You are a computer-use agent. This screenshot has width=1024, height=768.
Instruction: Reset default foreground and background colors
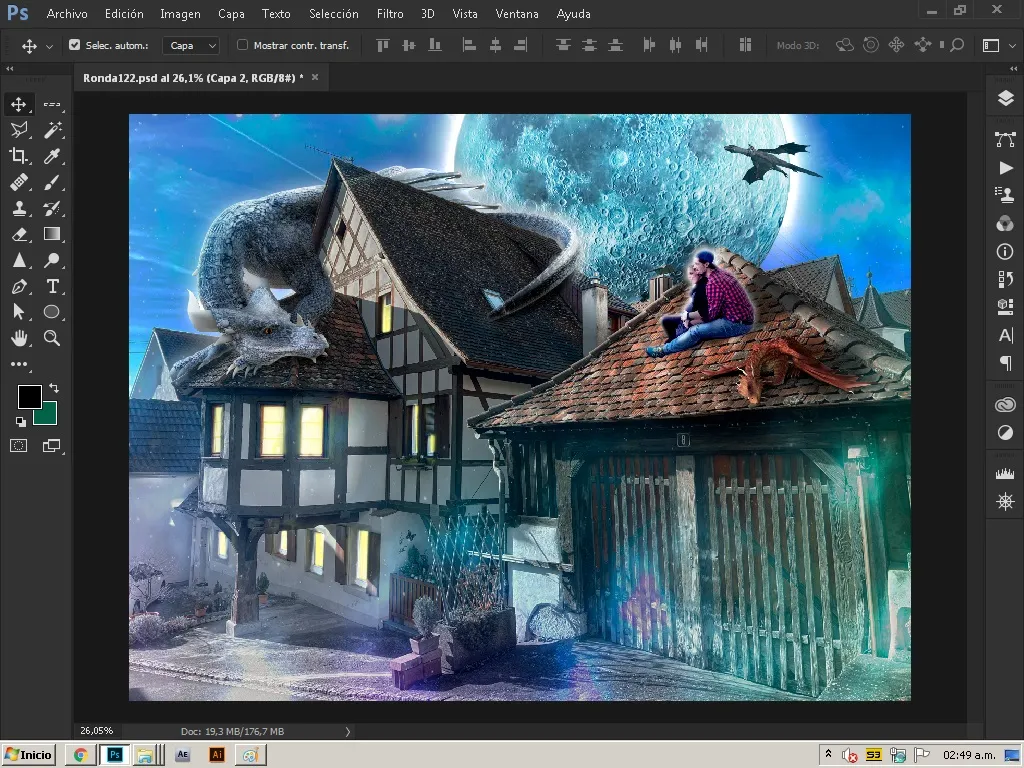[x=20, y=422]
